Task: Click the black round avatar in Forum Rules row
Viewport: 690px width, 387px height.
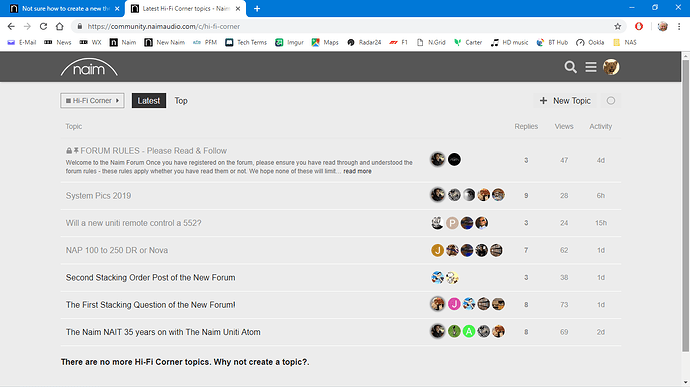Action: (x=454, y=159)
